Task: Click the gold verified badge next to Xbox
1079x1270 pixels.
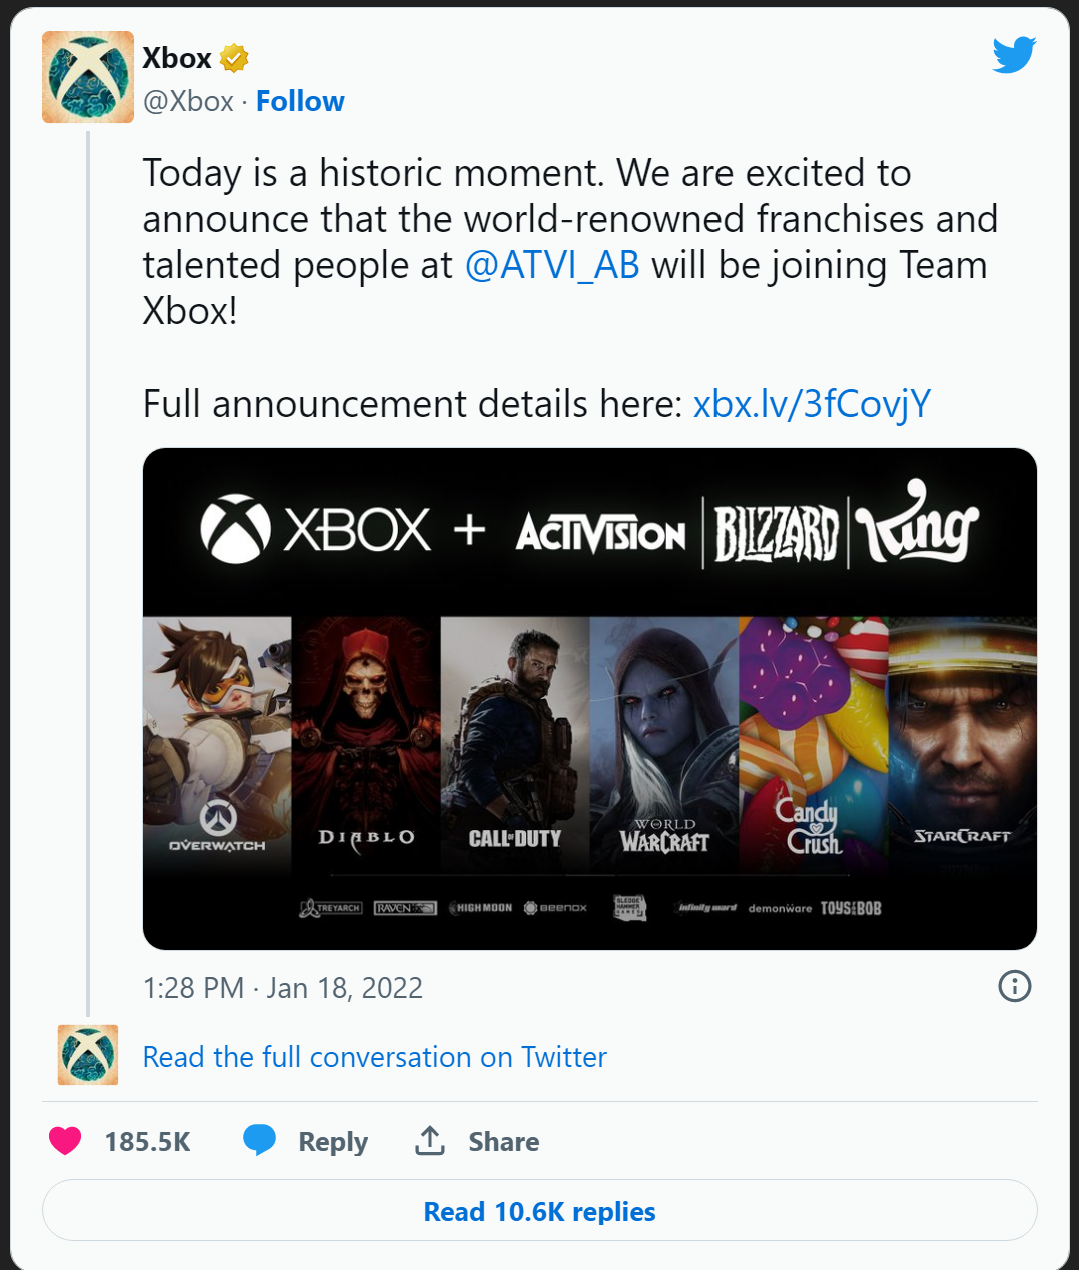Action: pos(234,58)
